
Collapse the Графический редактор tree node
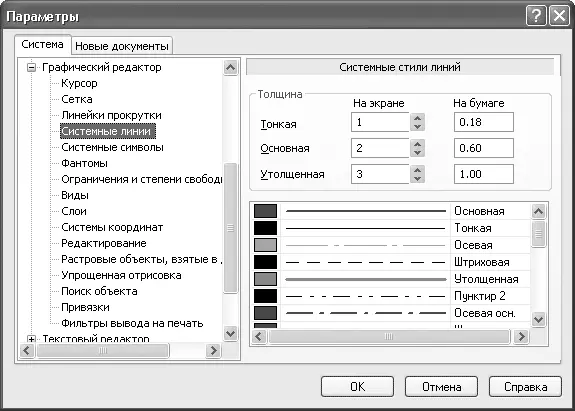(32, 67)
